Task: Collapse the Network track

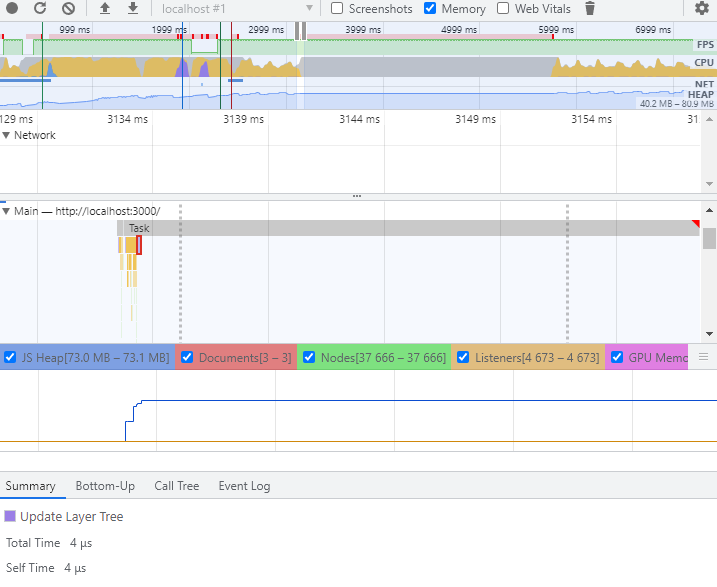Action: pos(6,135)
